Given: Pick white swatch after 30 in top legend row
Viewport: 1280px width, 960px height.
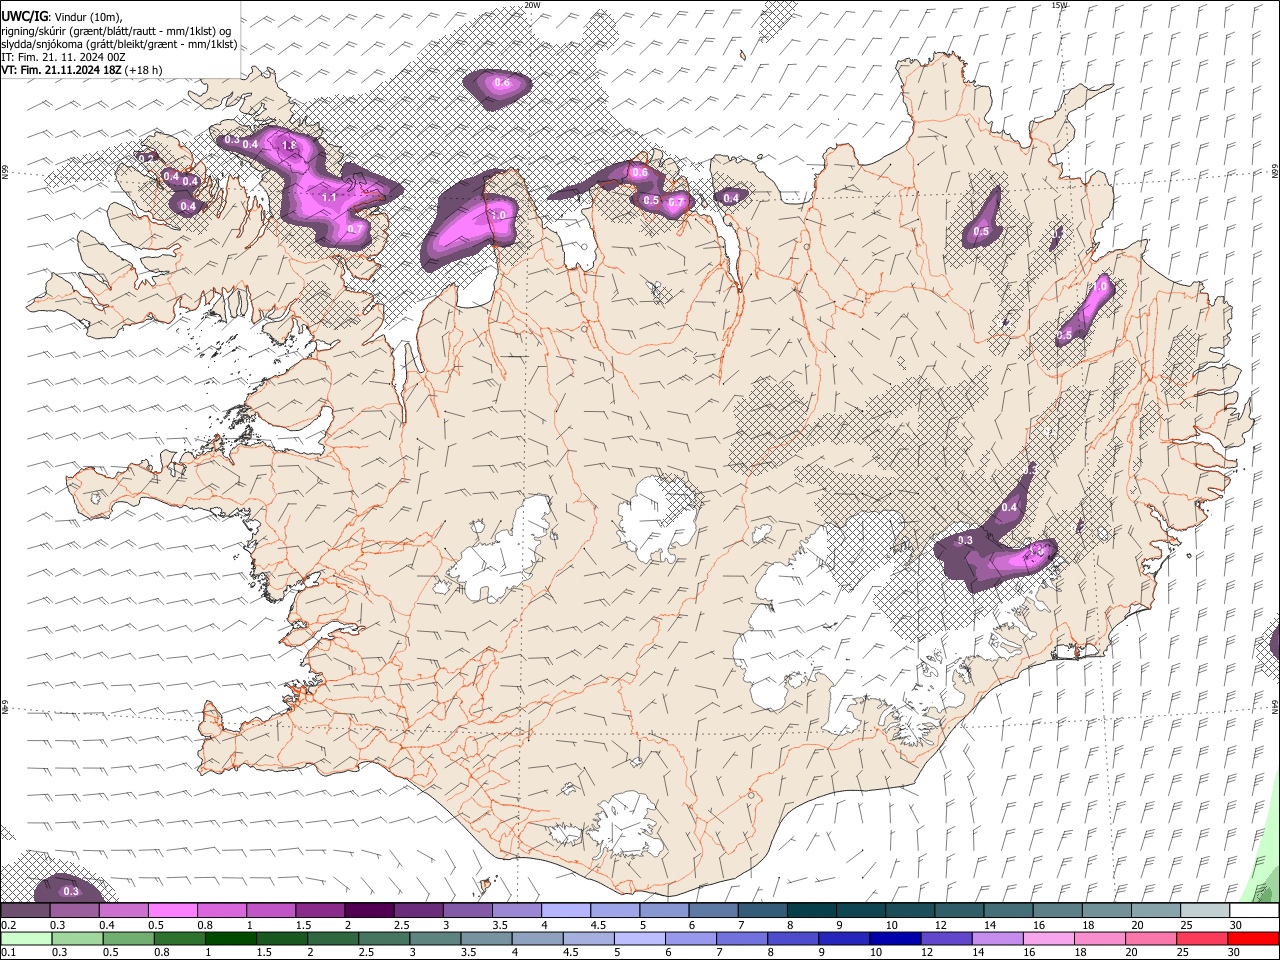Looking at the screenshot, I should 1252,910.
